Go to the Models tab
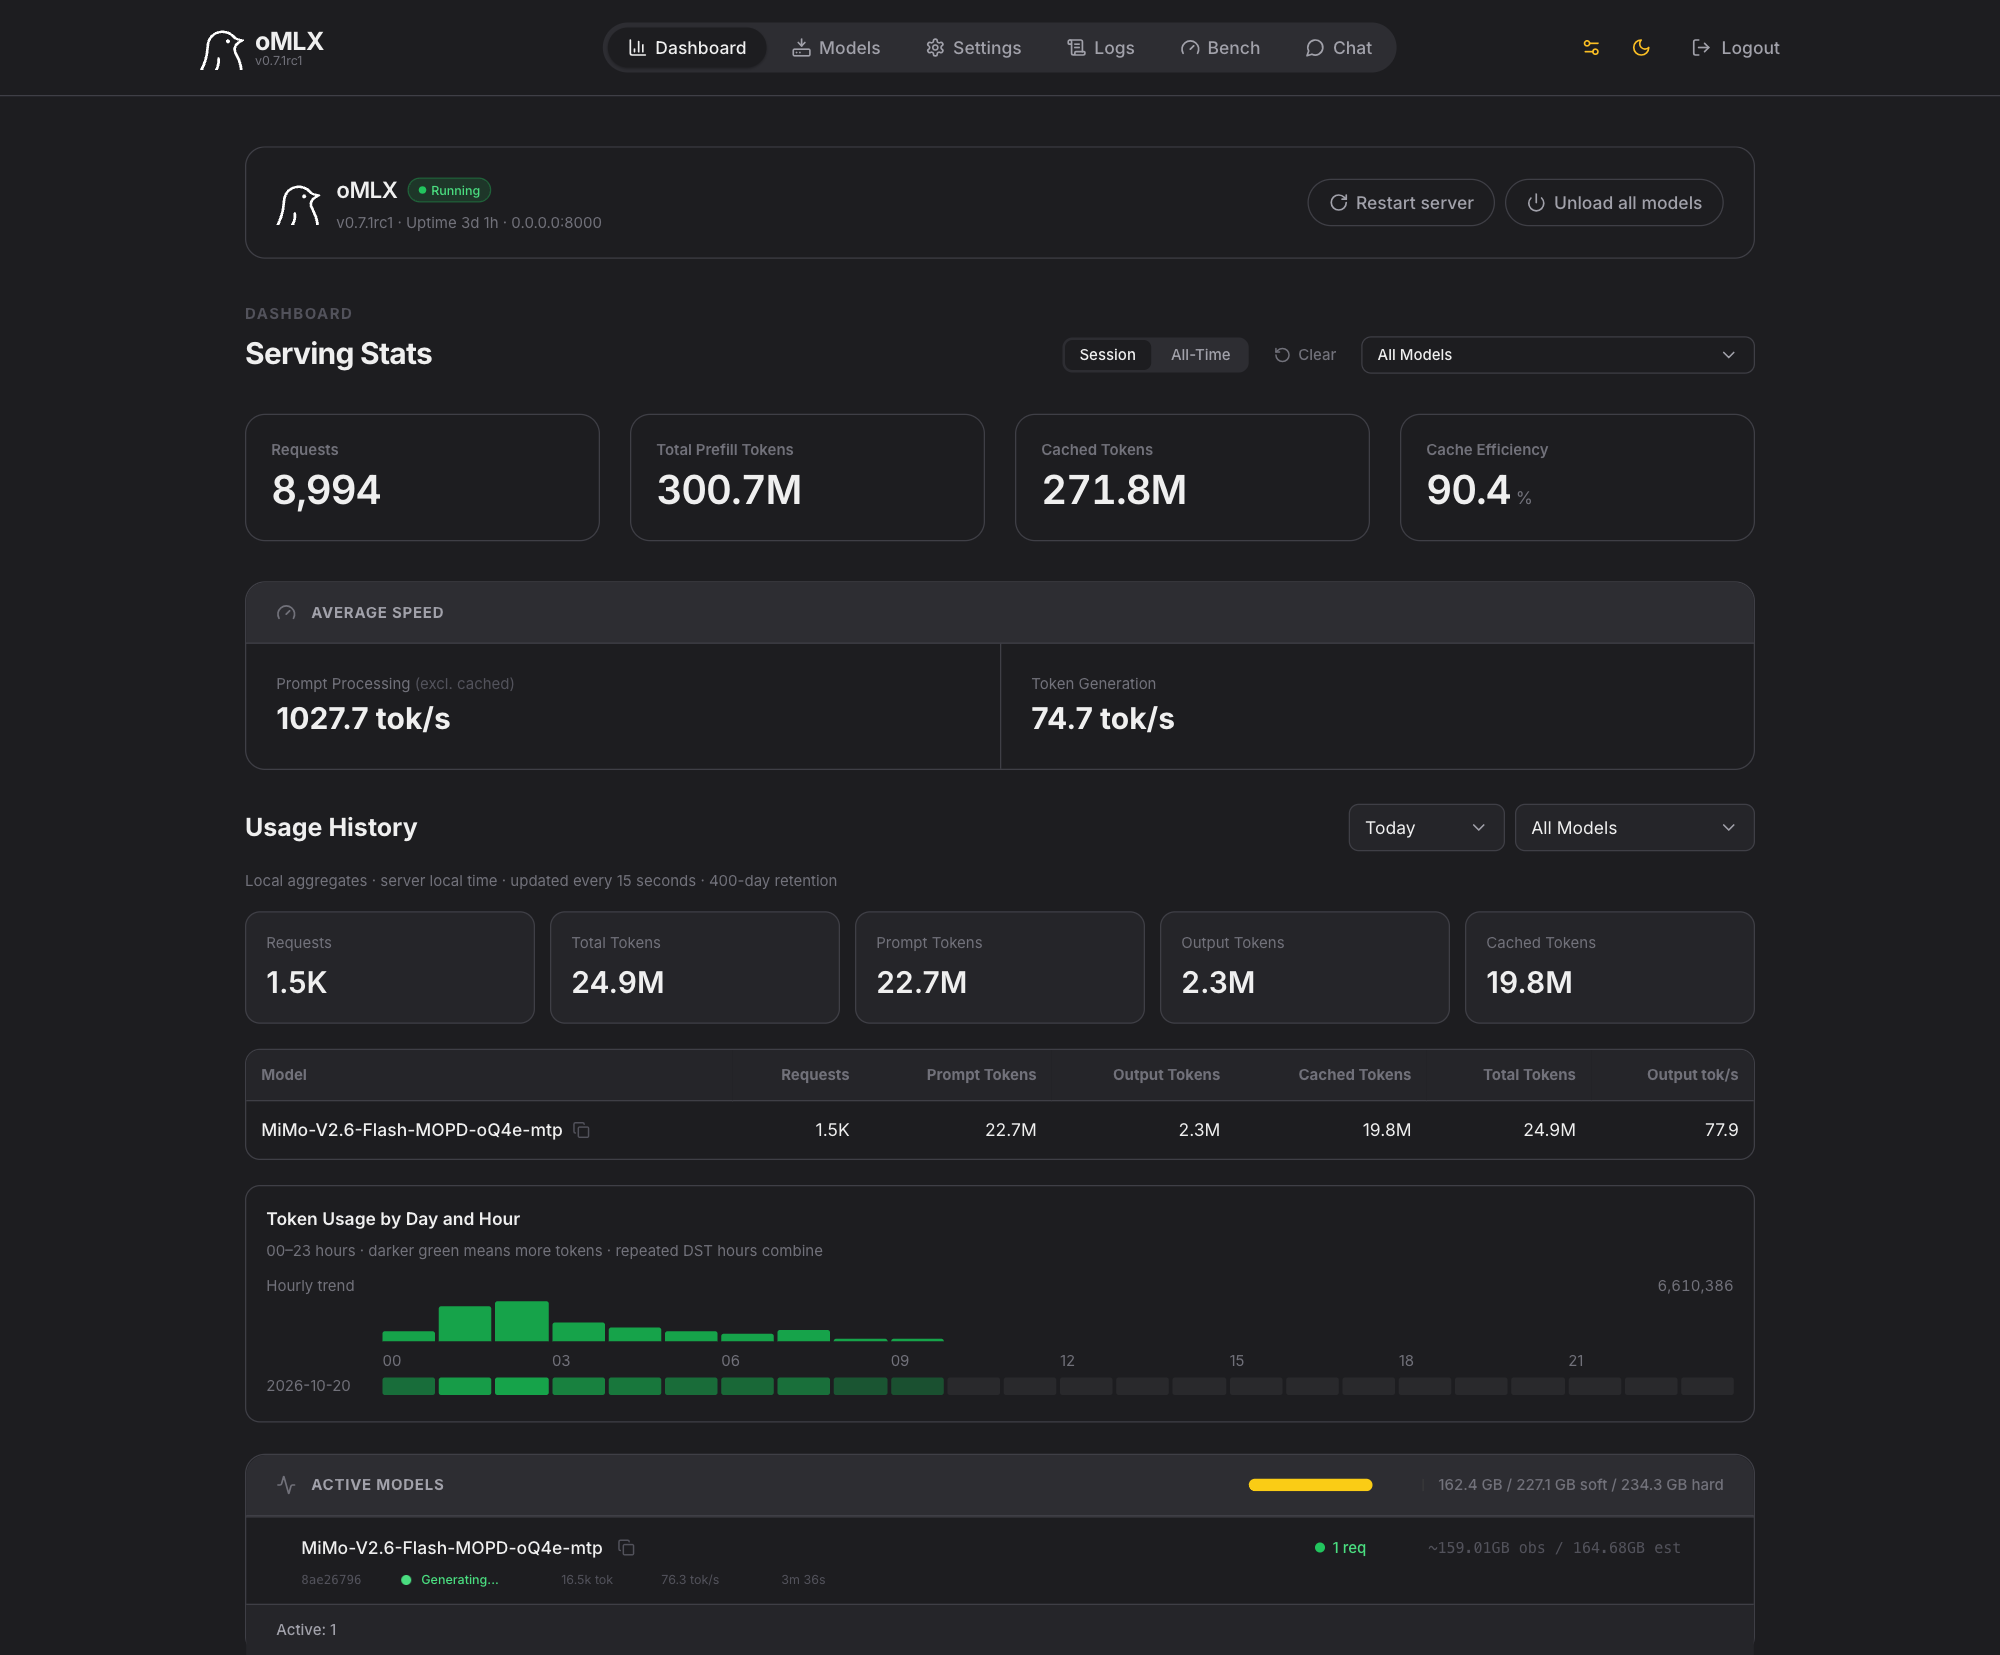Image resolution: width=2000 pixels, height=1655 pixels. [x=836, y=48]
